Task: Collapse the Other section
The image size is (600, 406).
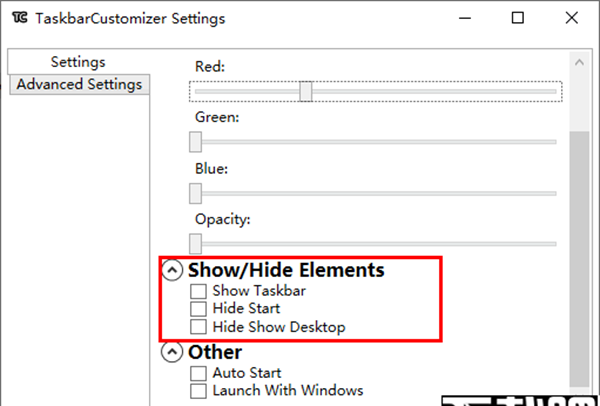Action: click(172, 352)
